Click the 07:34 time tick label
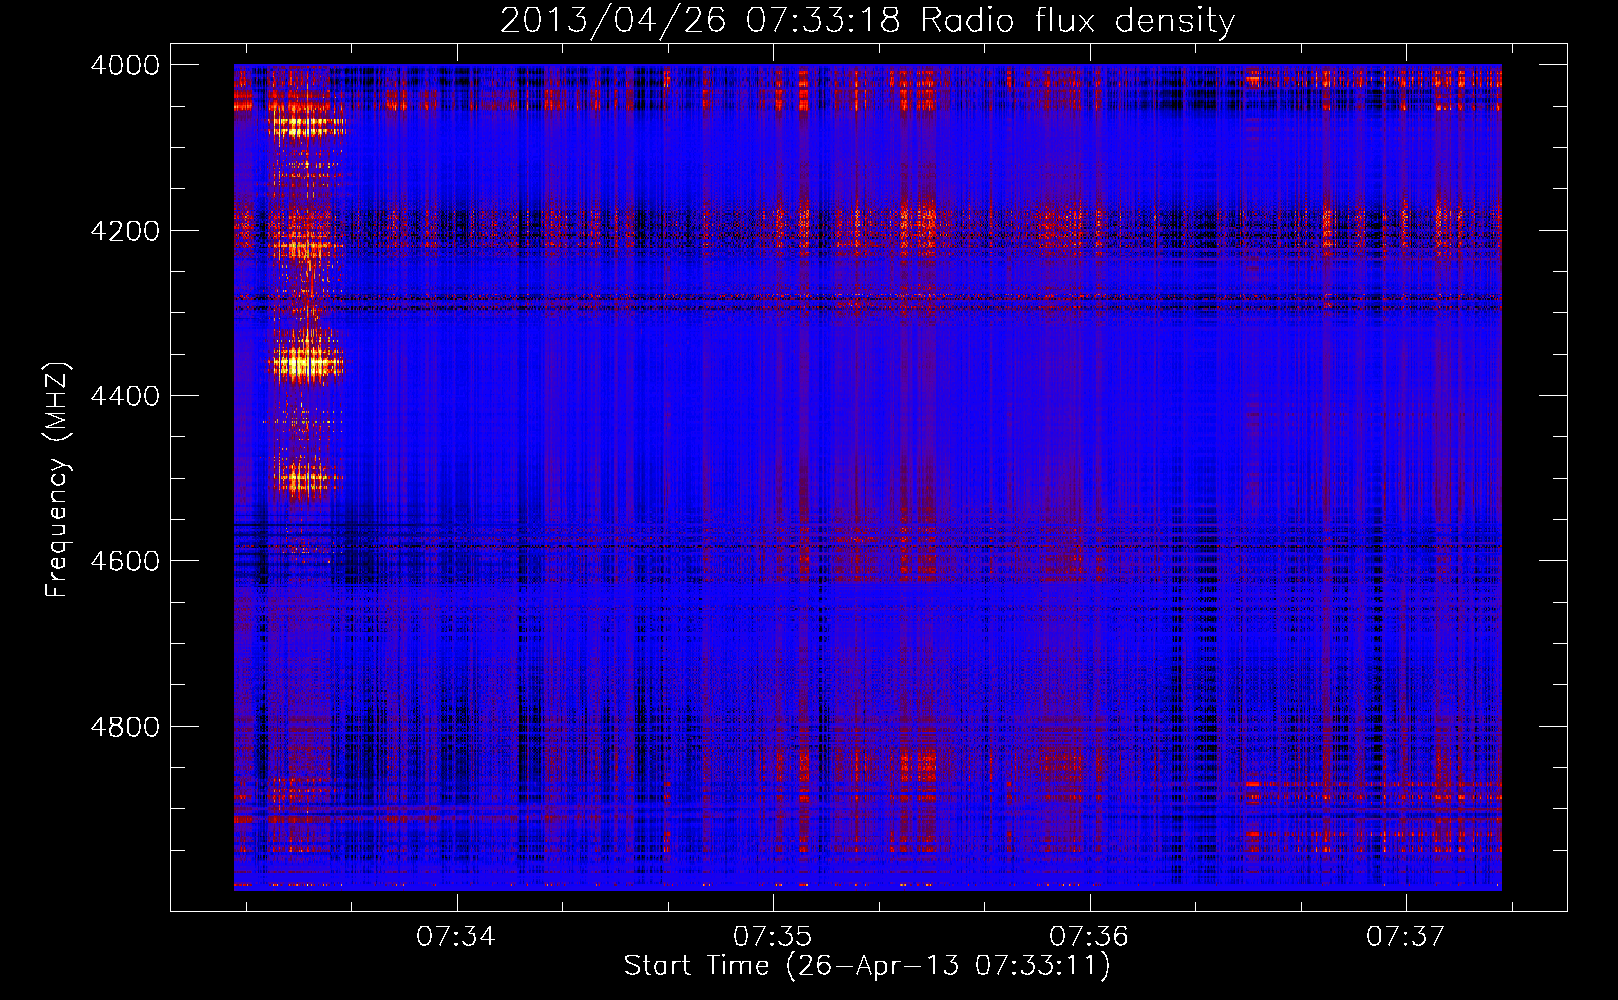Image resolution: width=1618 pixels, height=1000 pixels. point(456,937)
